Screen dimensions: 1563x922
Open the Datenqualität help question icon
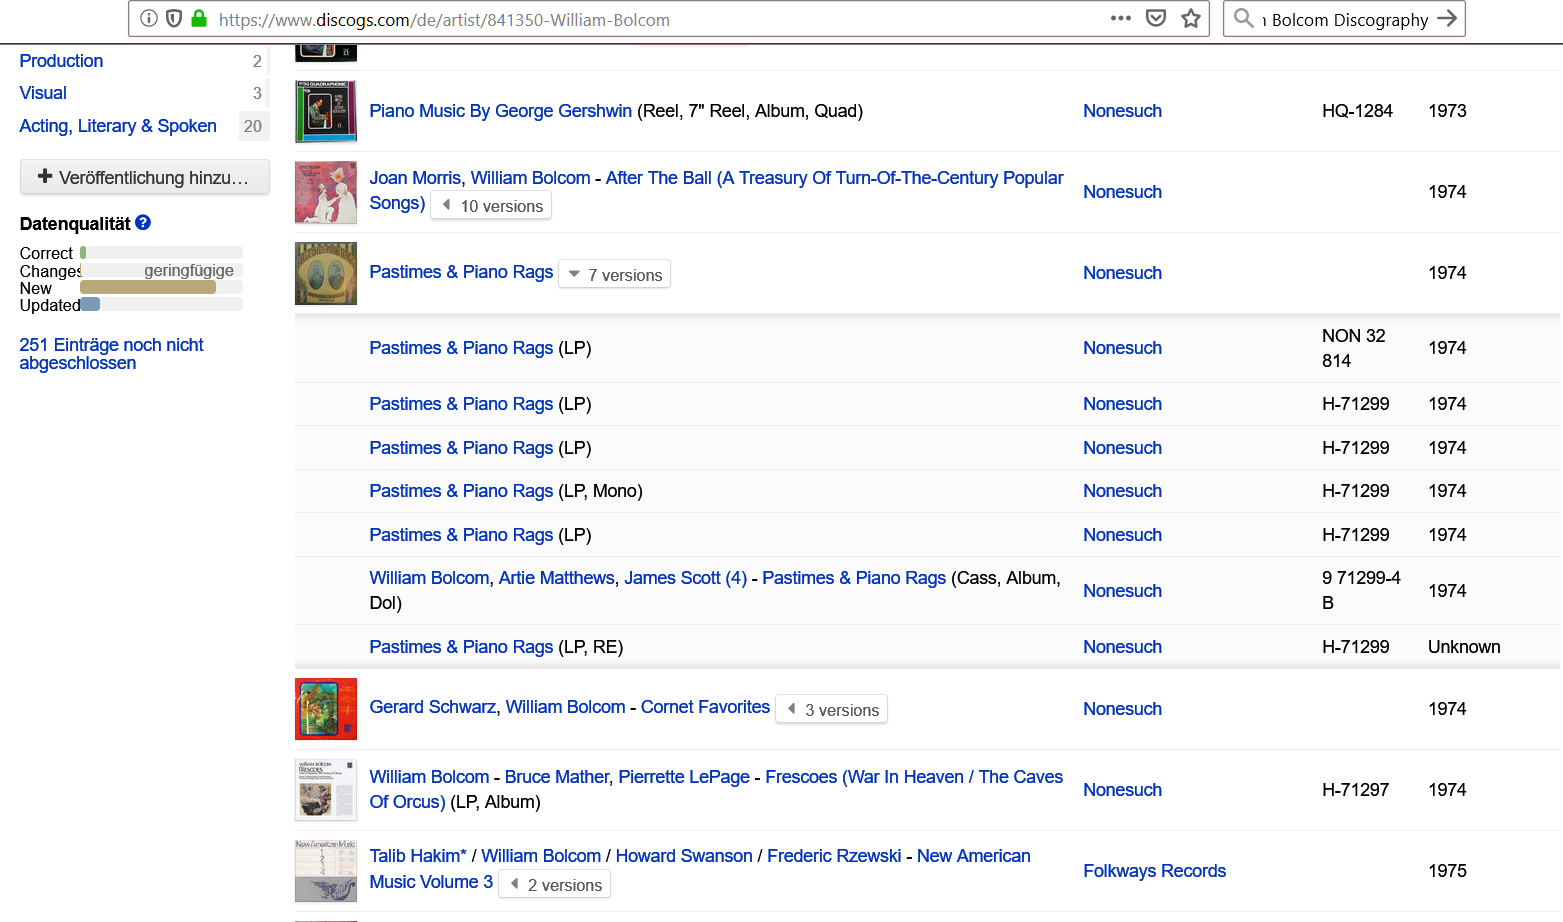(143, 223)
